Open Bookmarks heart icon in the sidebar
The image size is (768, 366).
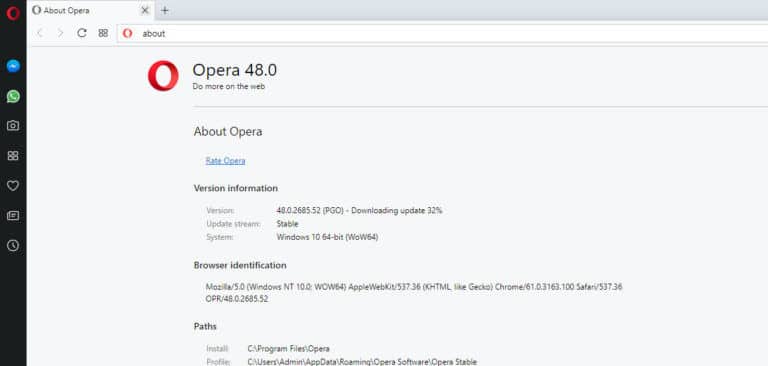[13, 186]
